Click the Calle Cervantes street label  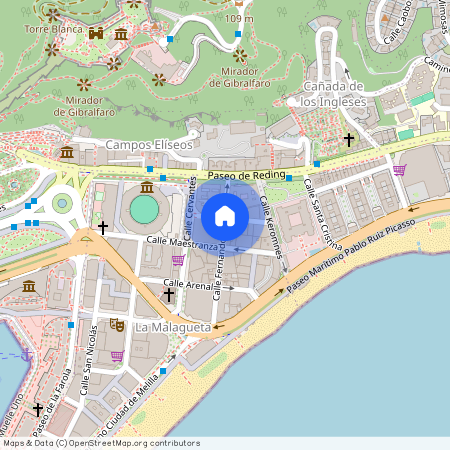click(190, 209)
